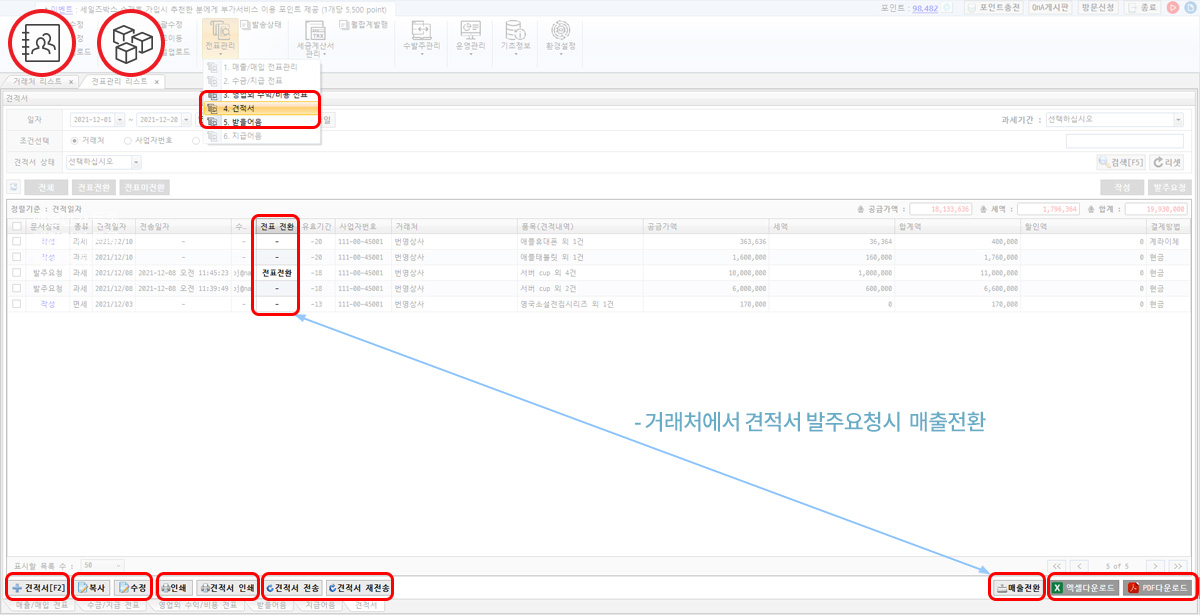The height and width of the screenshot is (615, 1200).
Task: Open the 수발주관리 ribbon icon
Action: coord(421,35)
